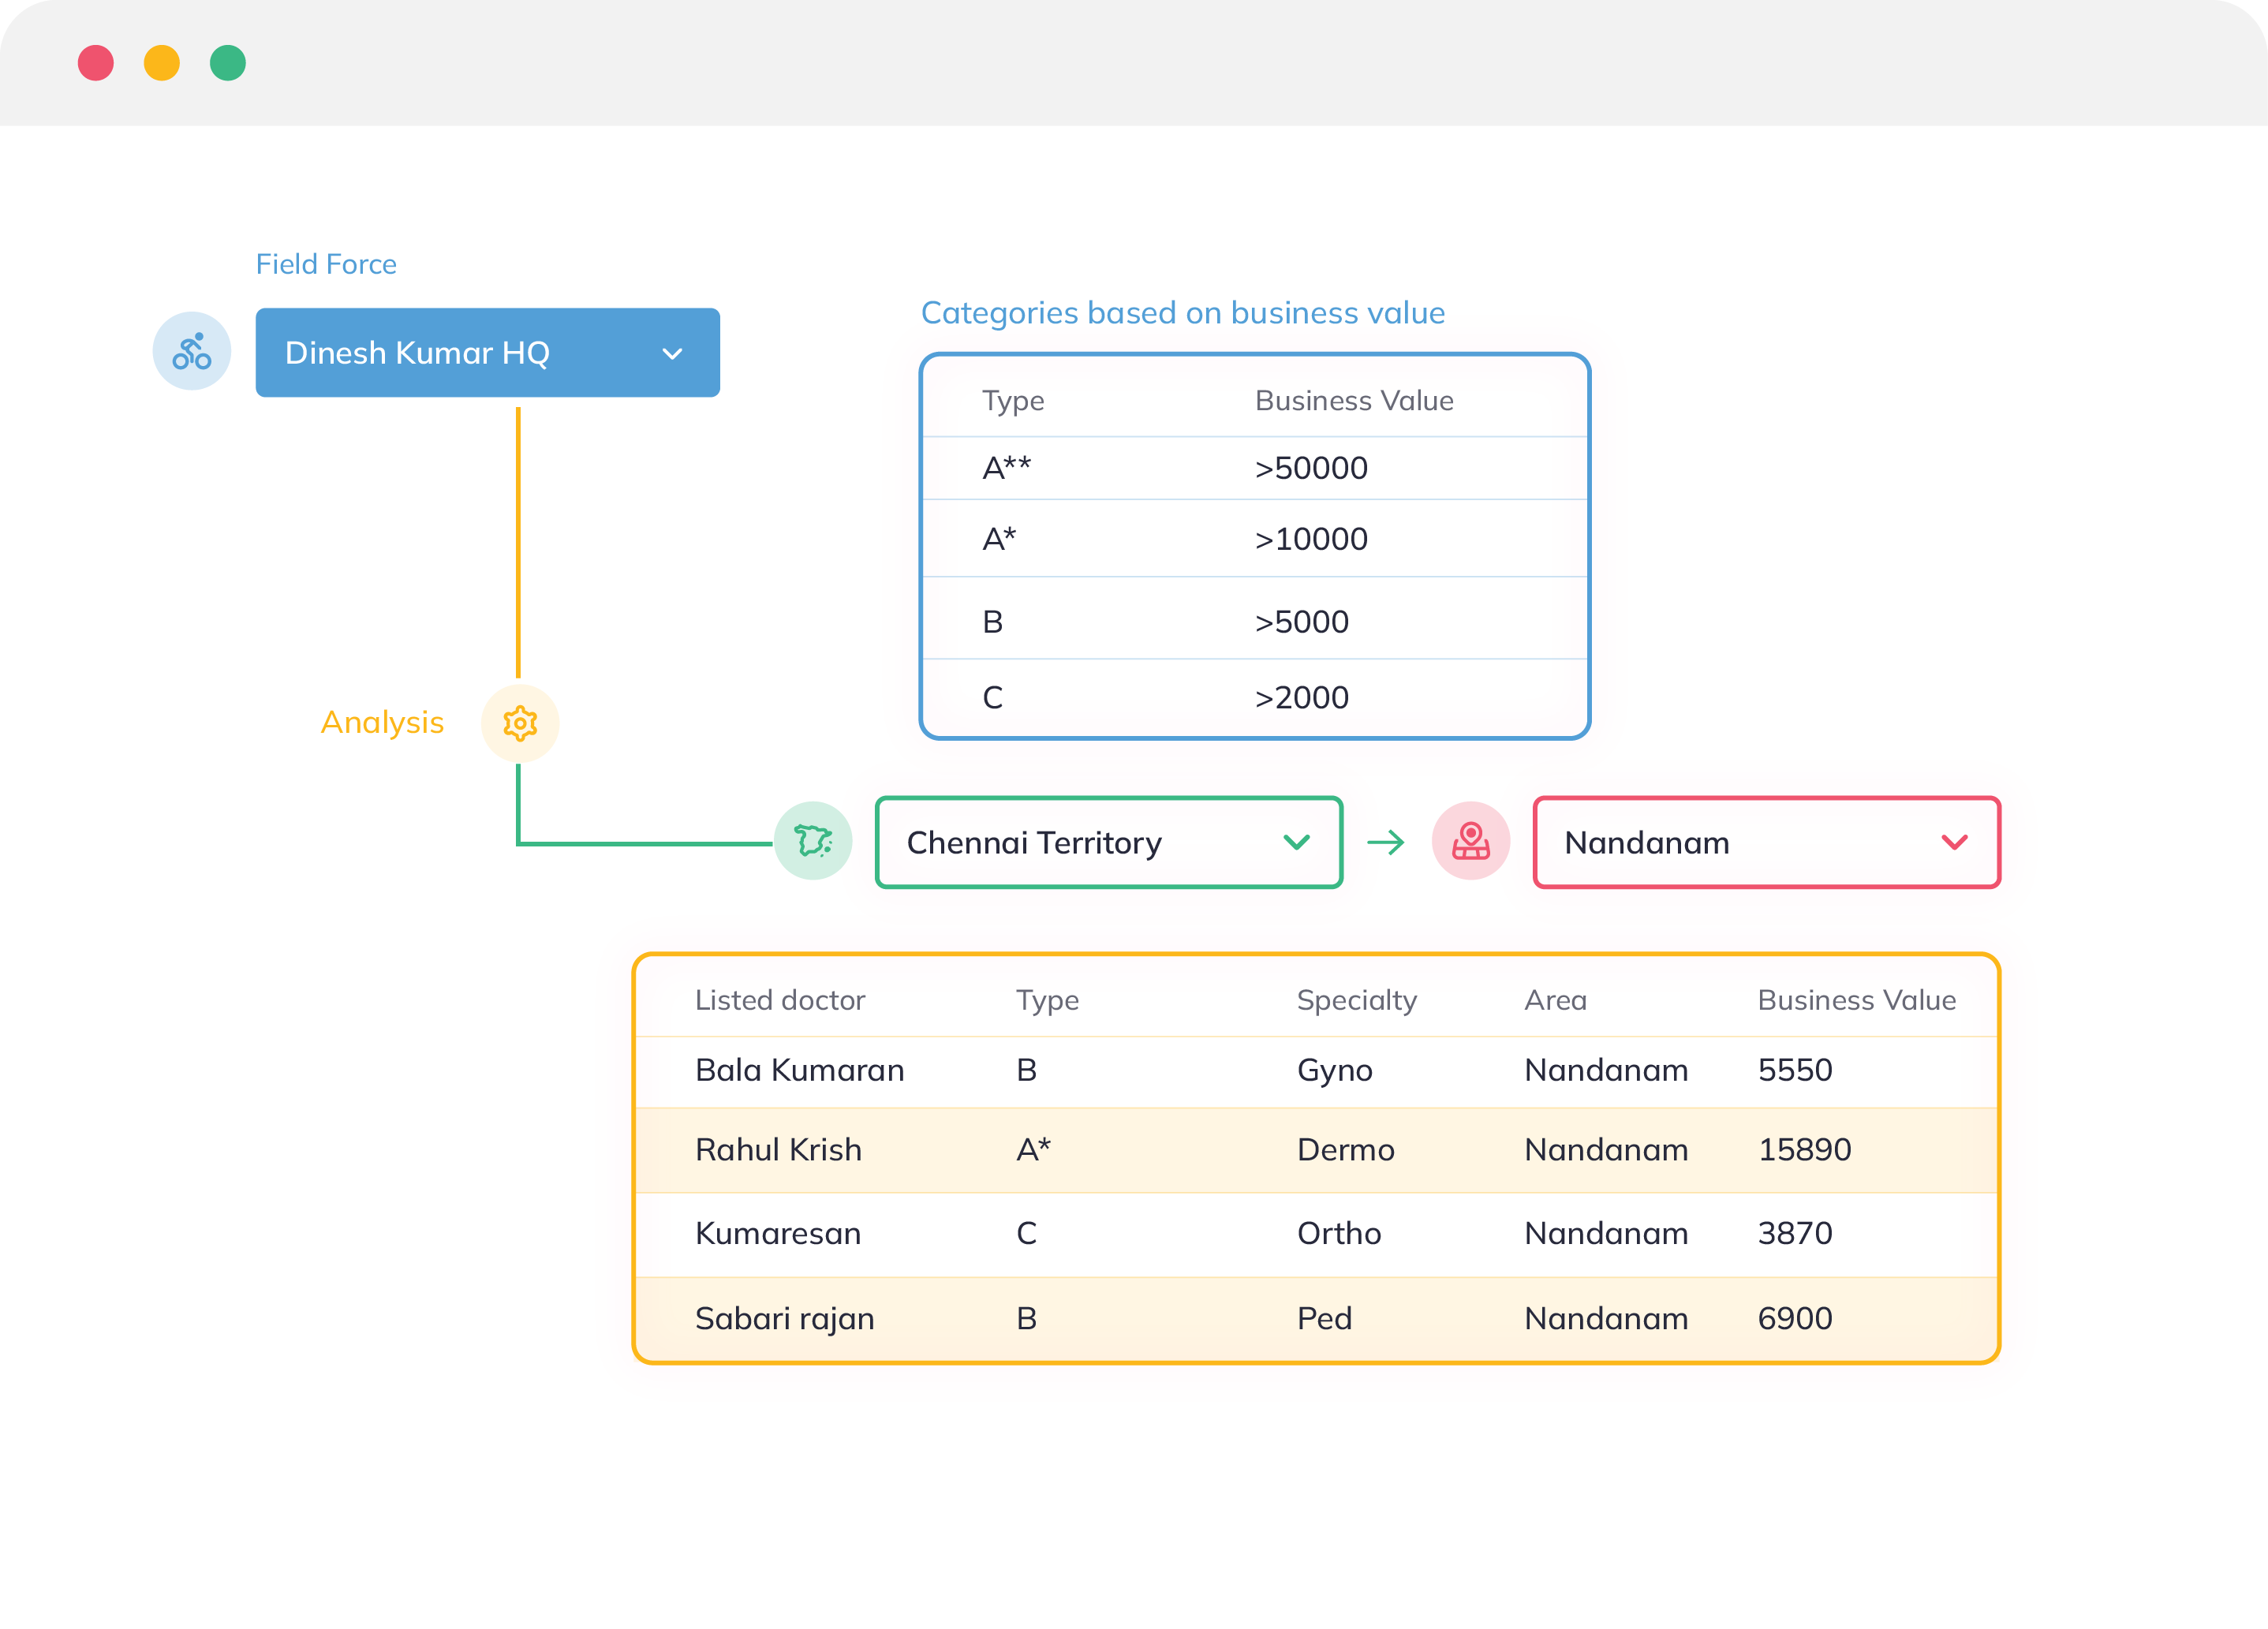Click the red window close dot

click(x=96, y=63)
